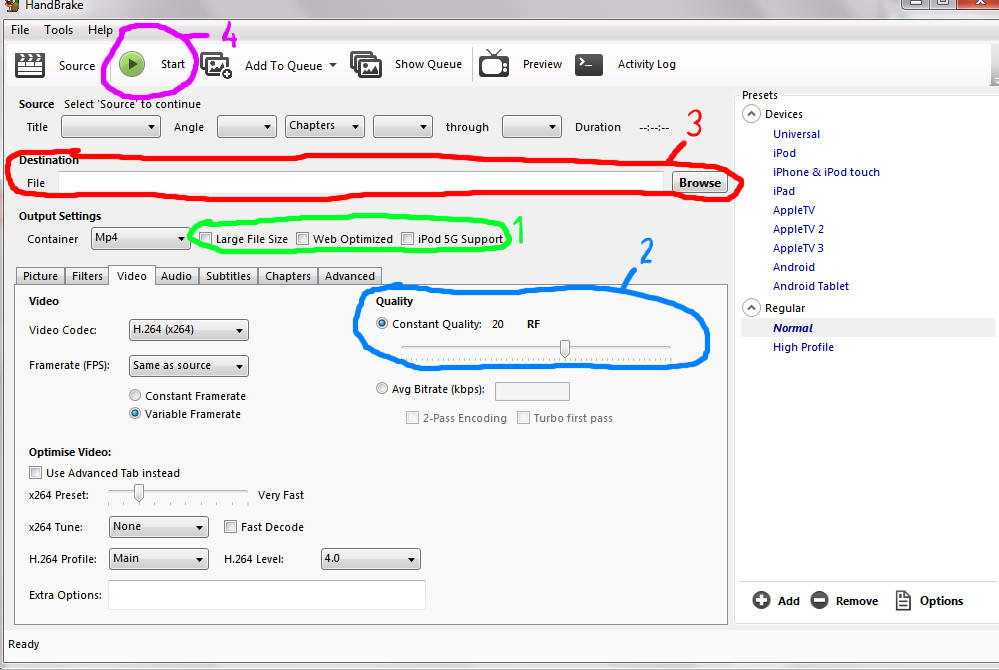Click the Remove preset label

point(857,601)
